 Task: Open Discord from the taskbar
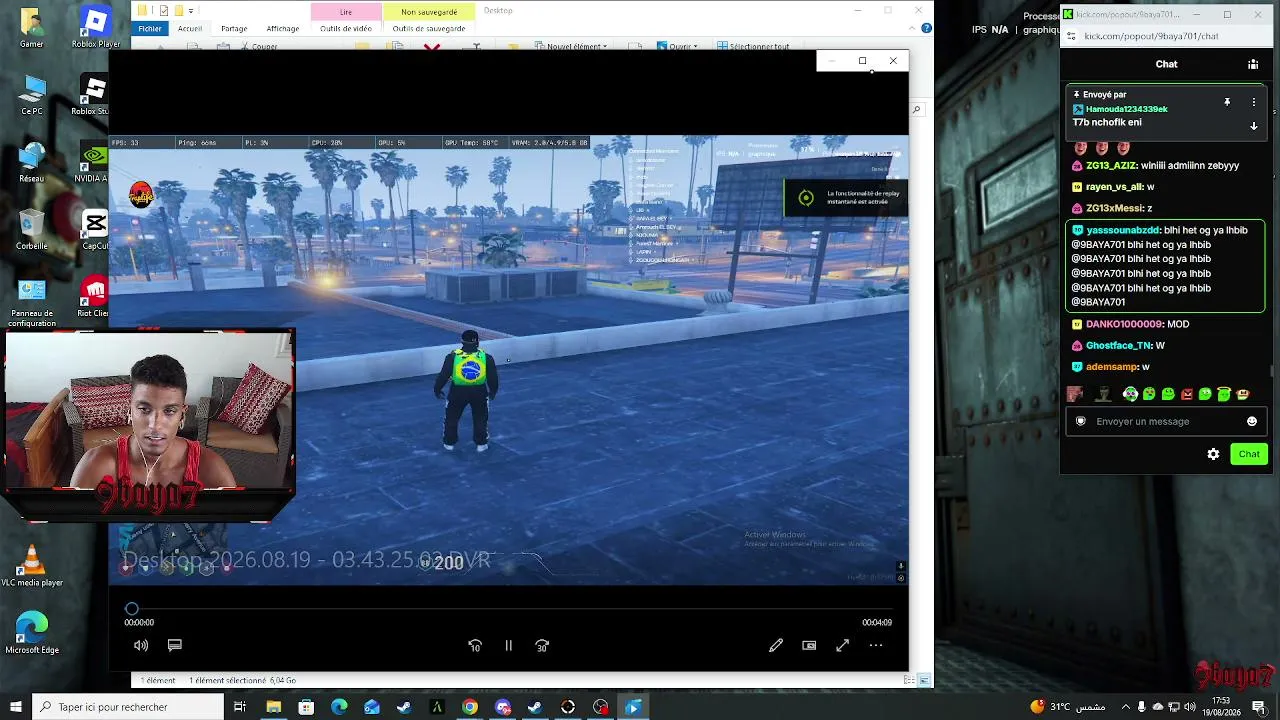[503, 707]
